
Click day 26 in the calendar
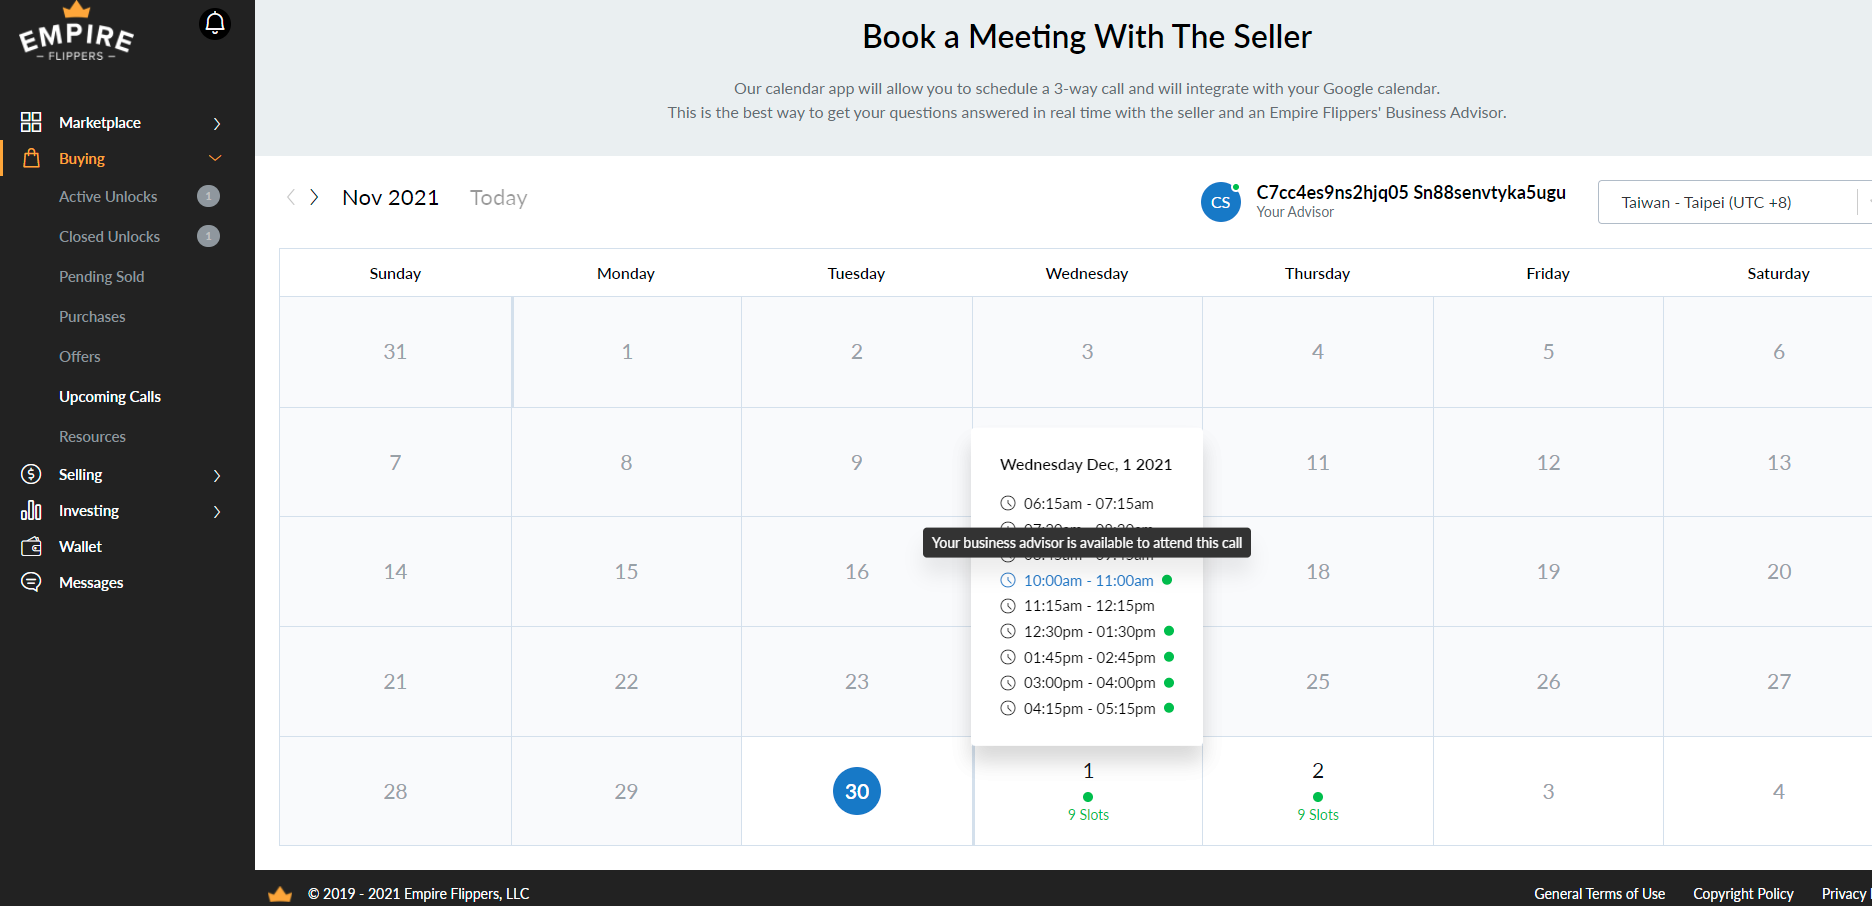(x=1548, y=681)
